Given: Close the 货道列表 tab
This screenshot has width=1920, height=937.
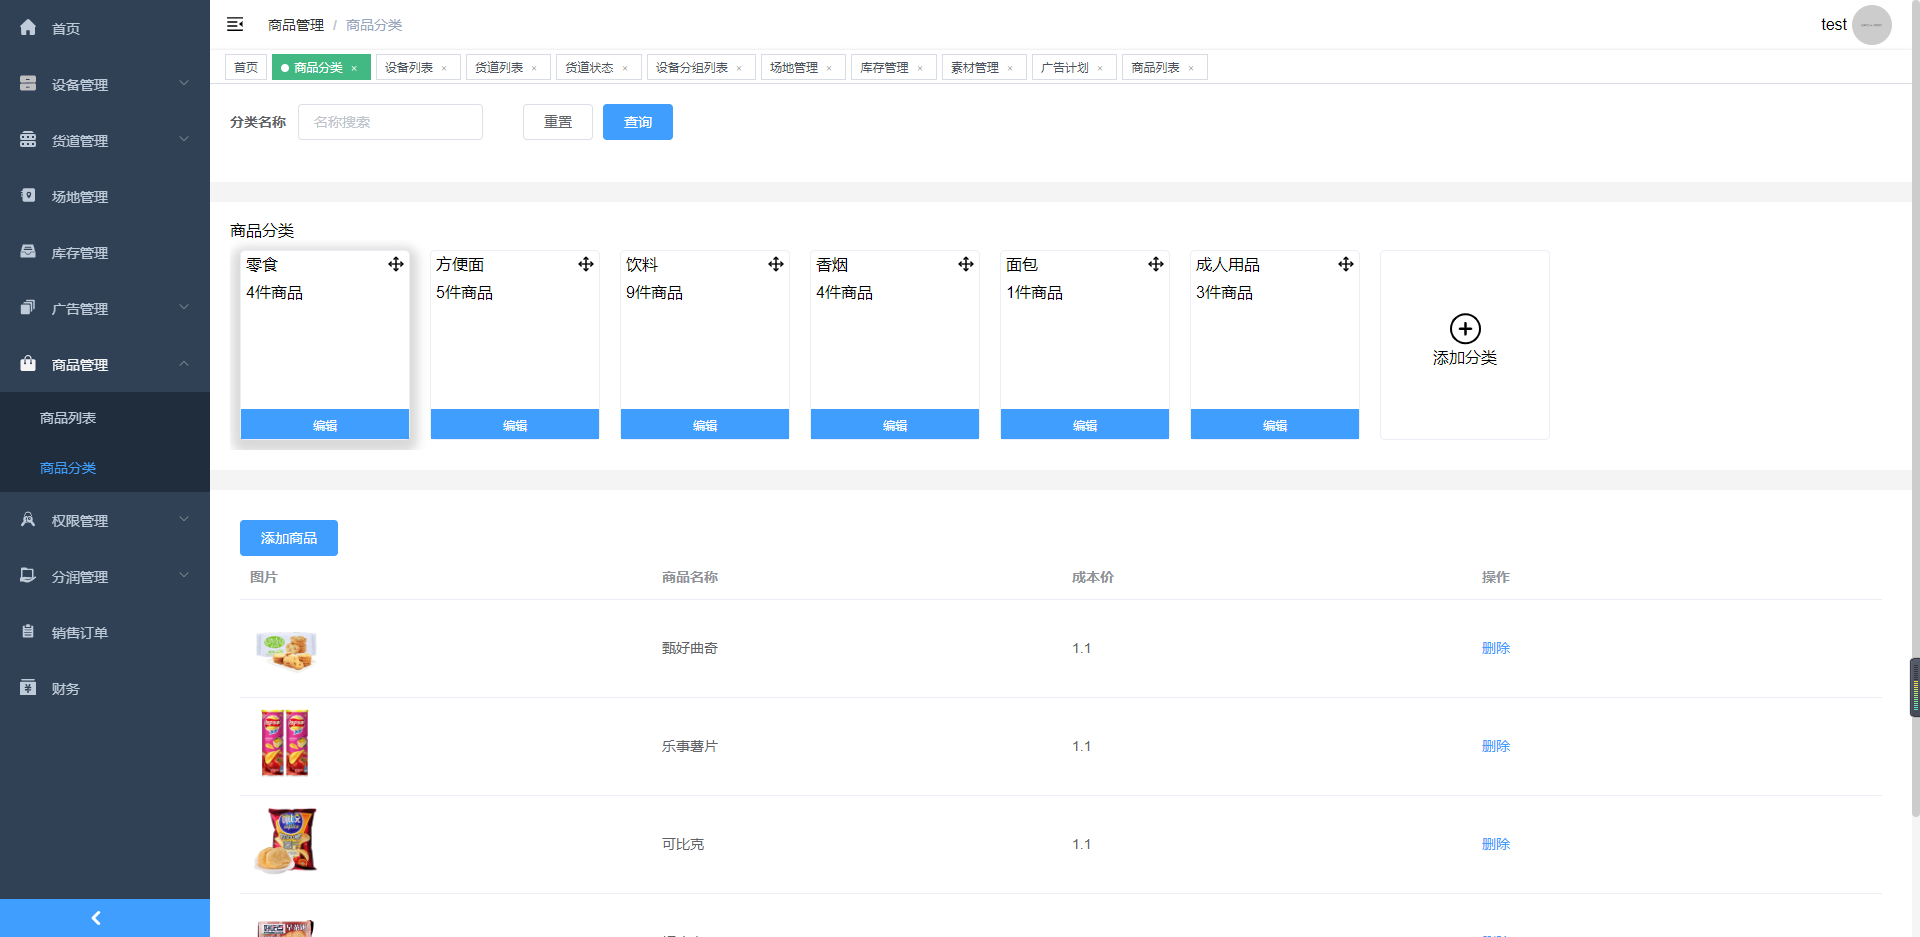Looking at the screenshot, I should pos(534,68).
